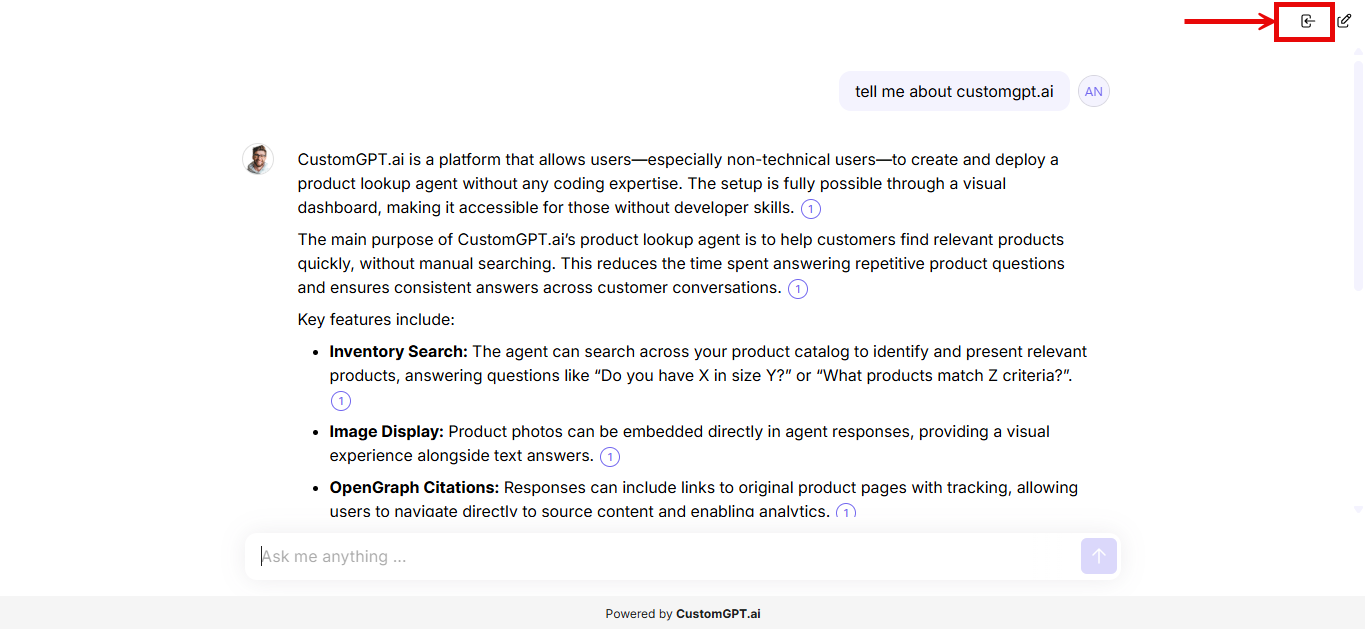Click the paragraph starting "CustomGPT.ai is a platform"
This screenshot has width=1365, height=629.
tap(680, 184)
